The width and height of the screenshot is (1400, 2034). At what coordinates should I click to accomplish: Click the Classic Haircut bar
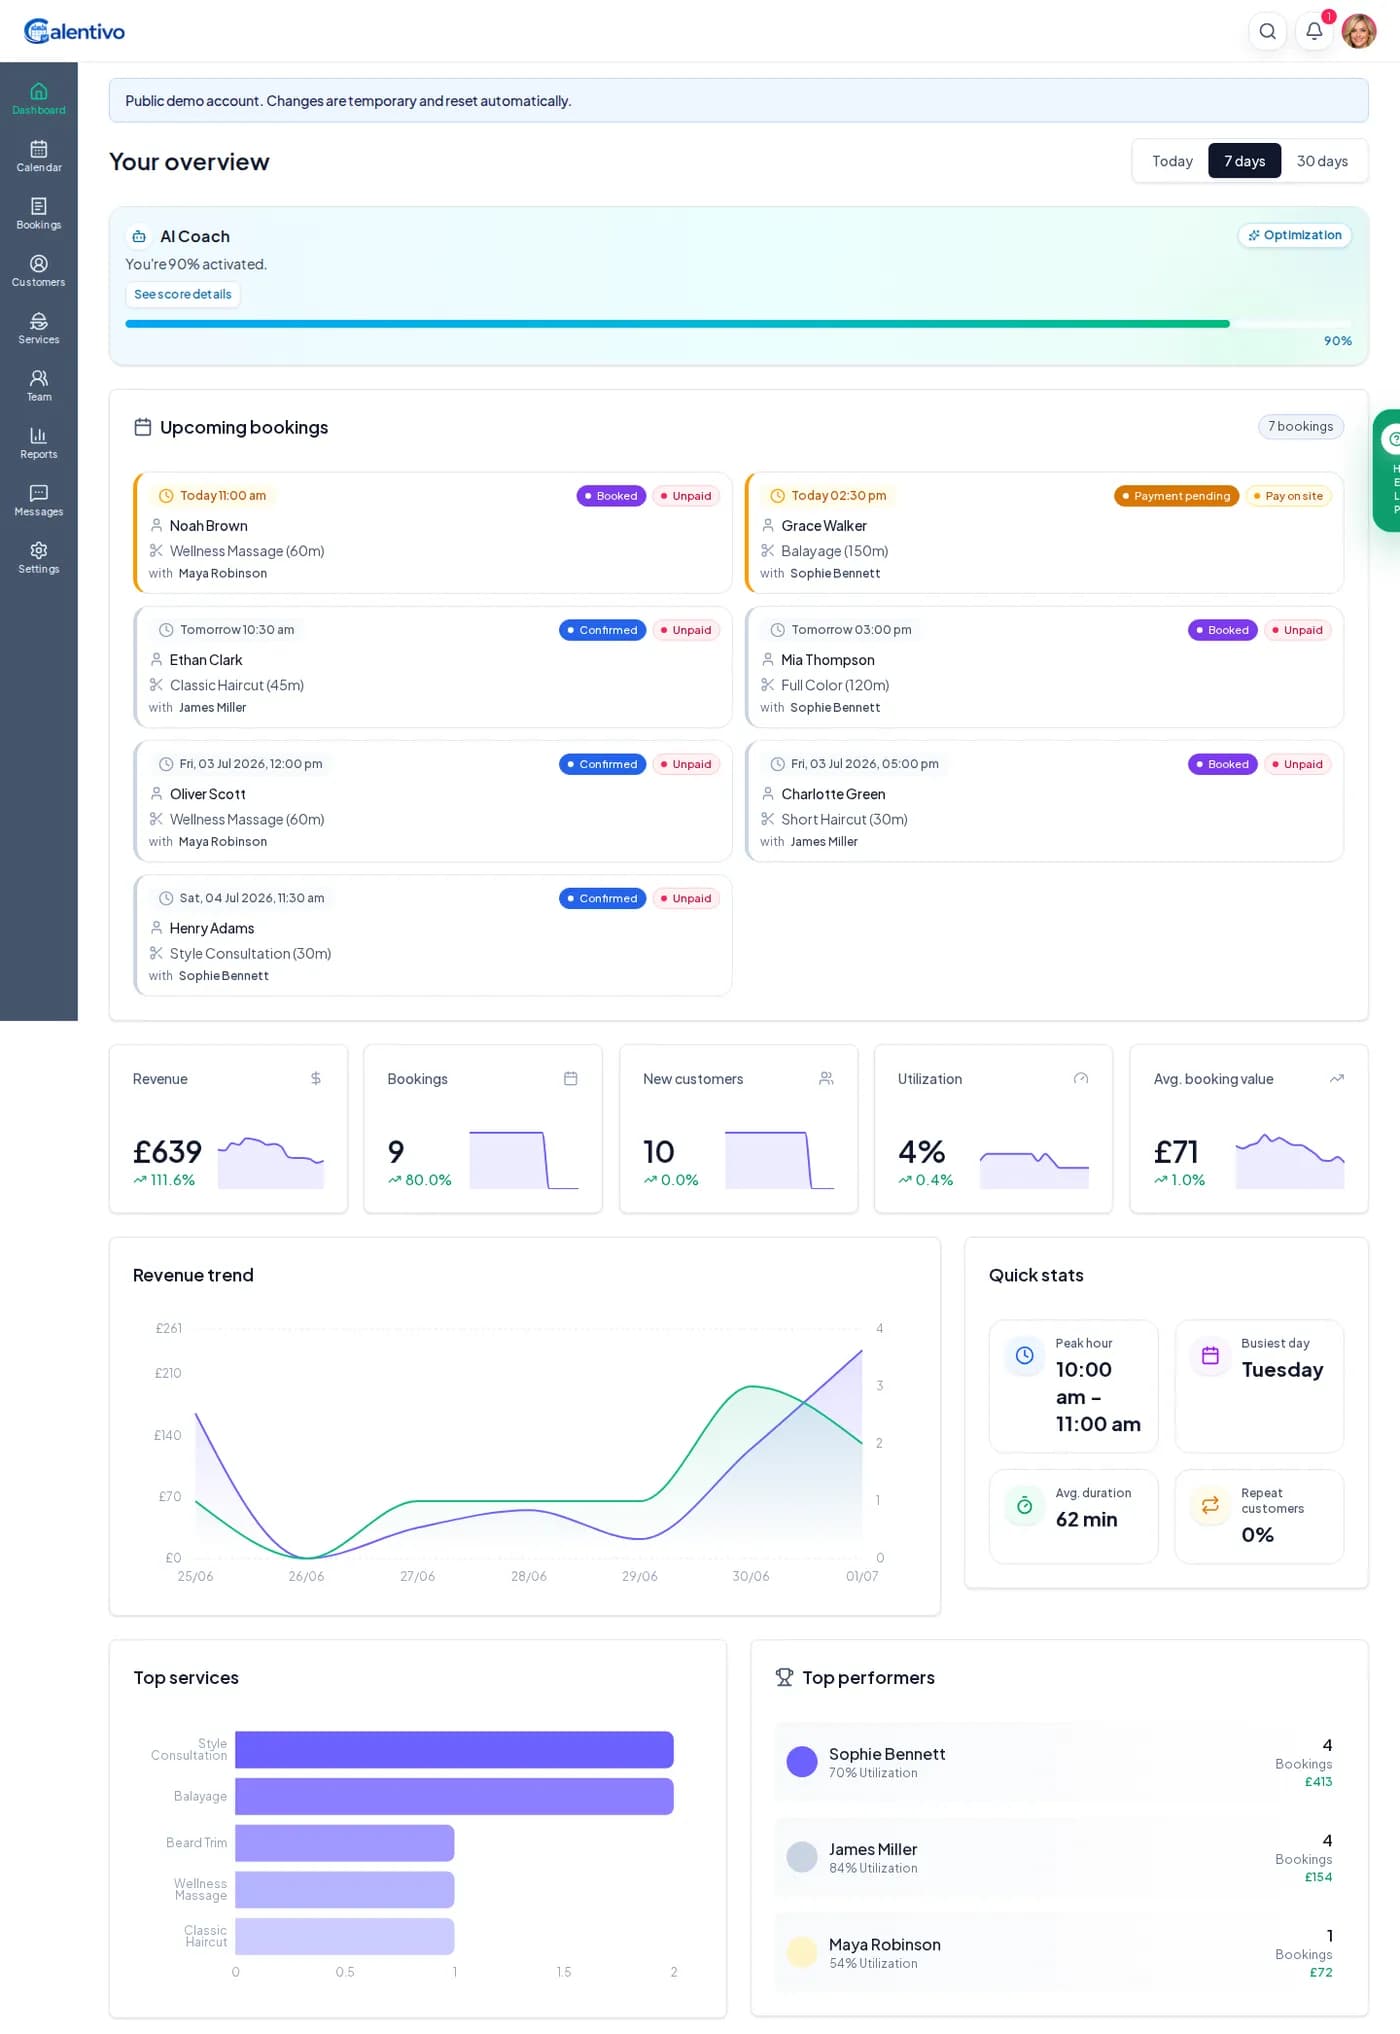point(344,1936)
